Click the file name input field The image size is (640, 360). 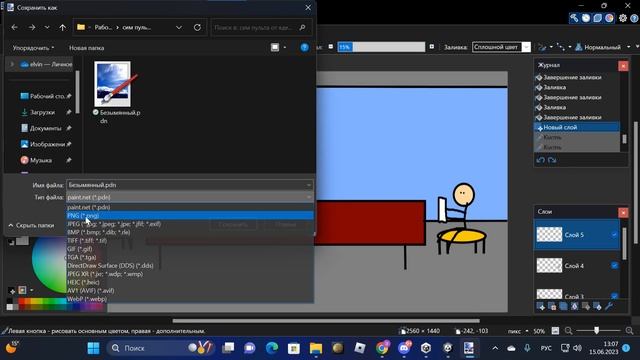pyautogui.click(x=186, y=185)
